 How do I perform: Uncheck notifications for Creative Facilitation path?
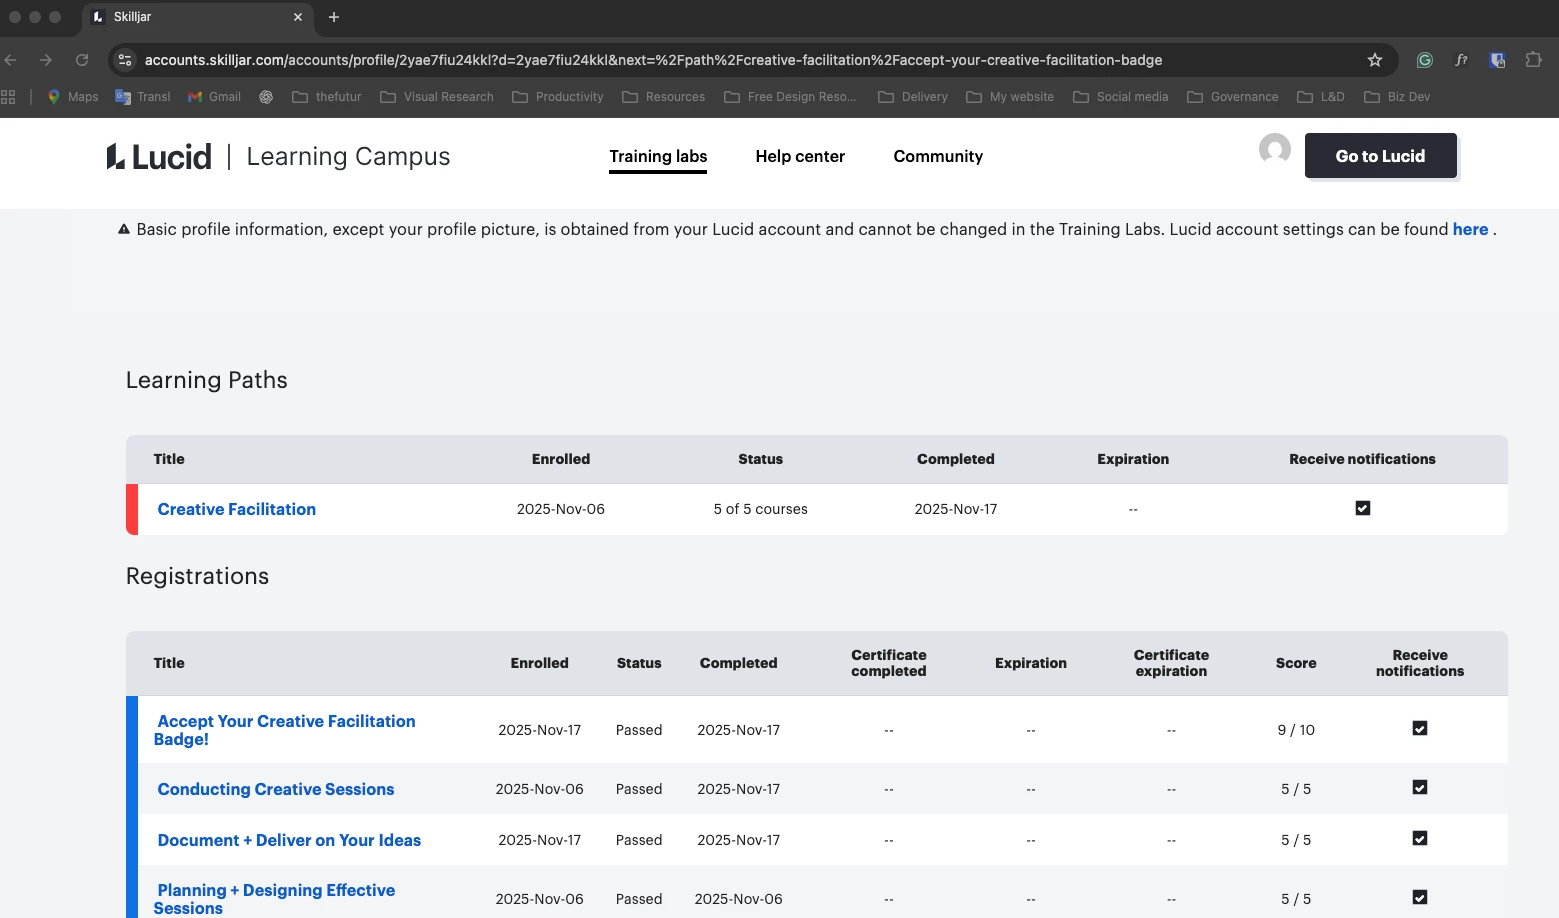click(1362, 508)
